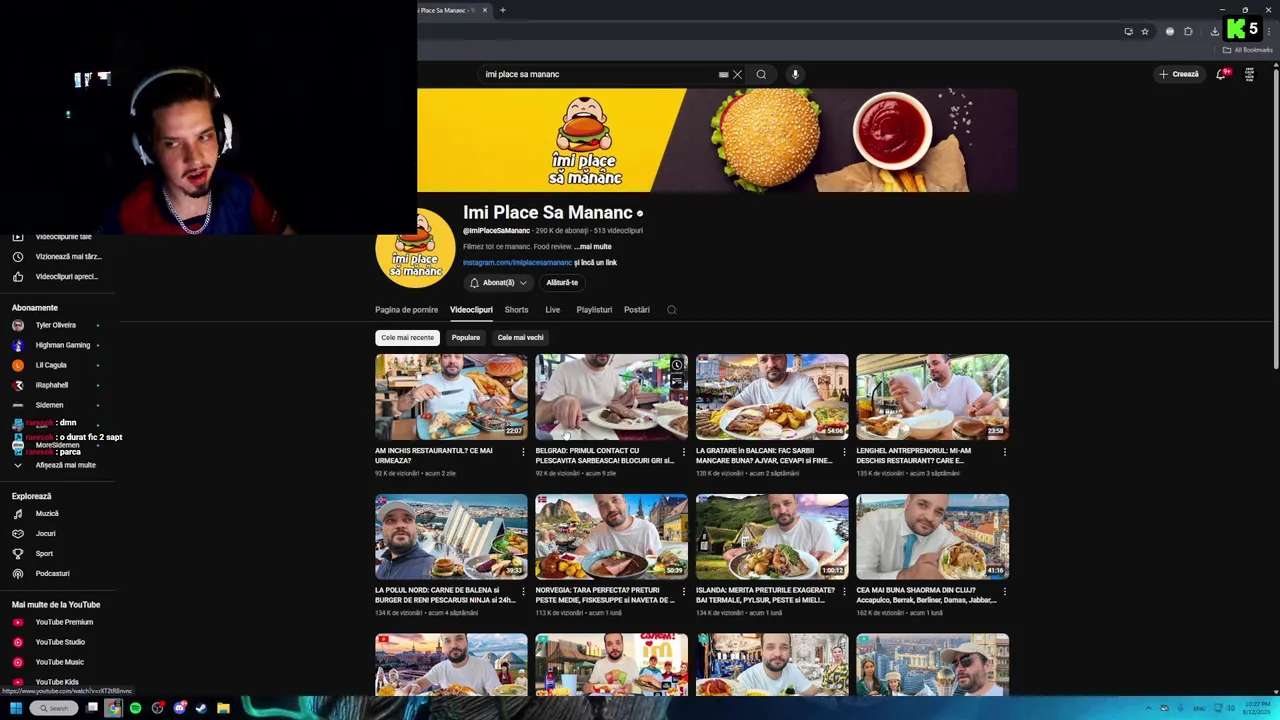Open the on-screen keyboard icon in search

point(723,74)
